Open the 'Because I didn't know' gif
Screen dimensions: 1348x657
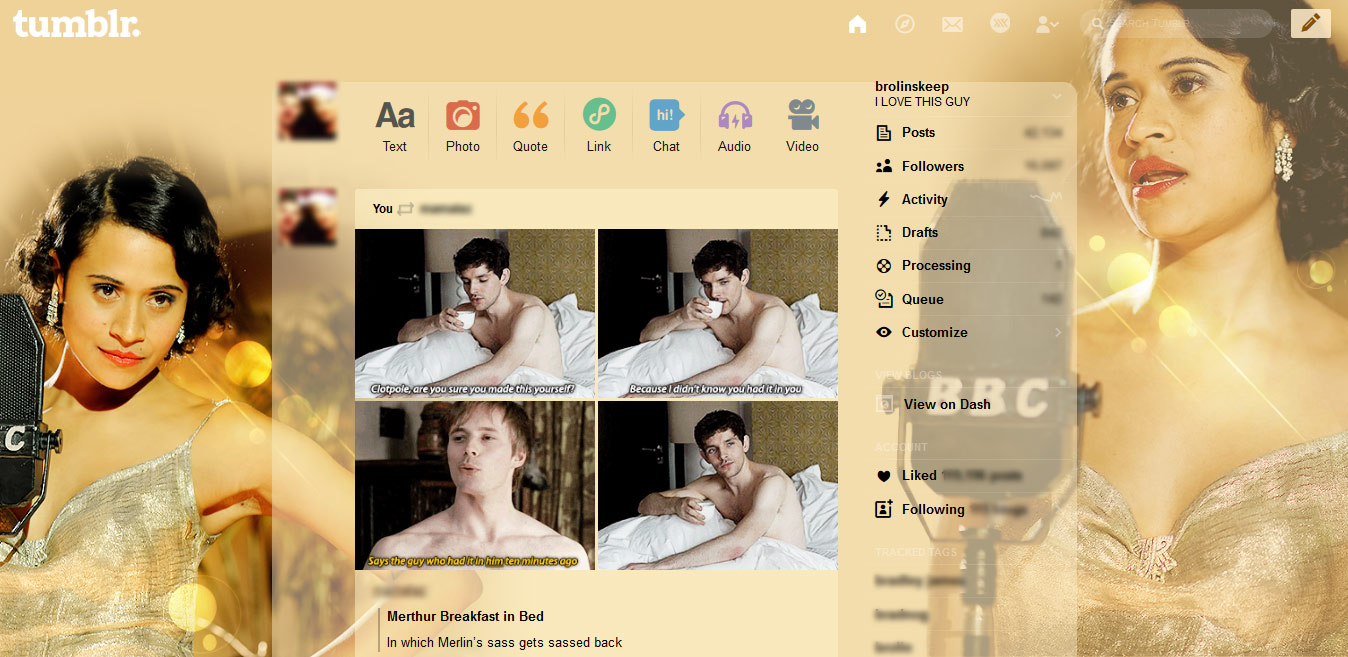[718, 314]
